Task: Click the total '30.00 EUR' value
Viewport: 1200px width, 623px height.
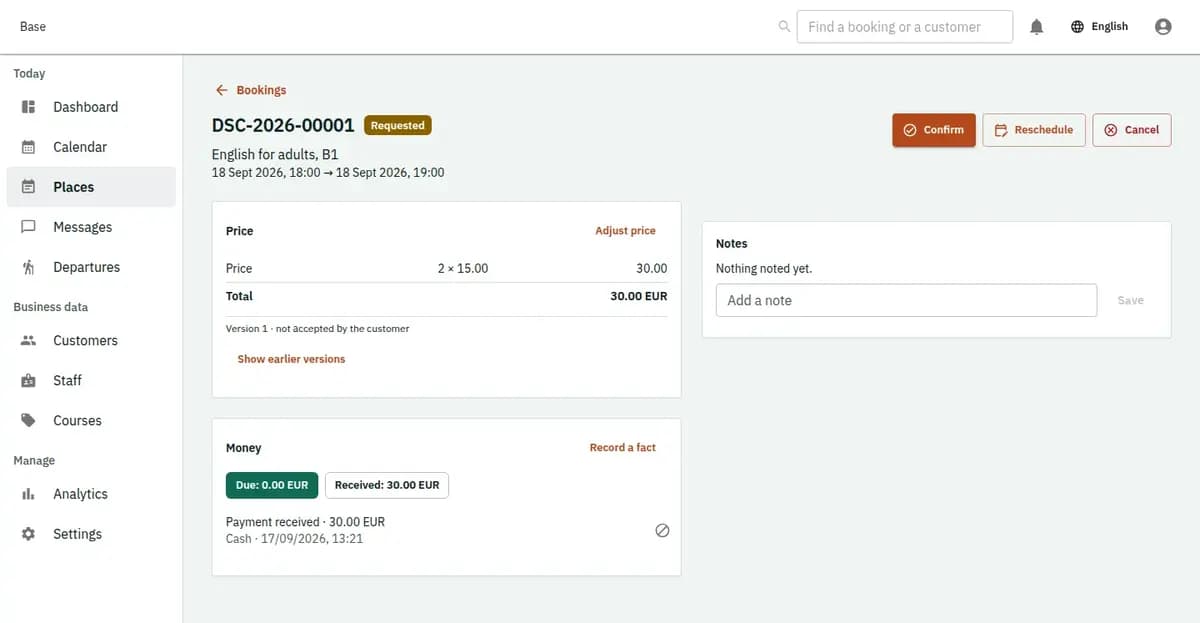Action: pos(639,296)
